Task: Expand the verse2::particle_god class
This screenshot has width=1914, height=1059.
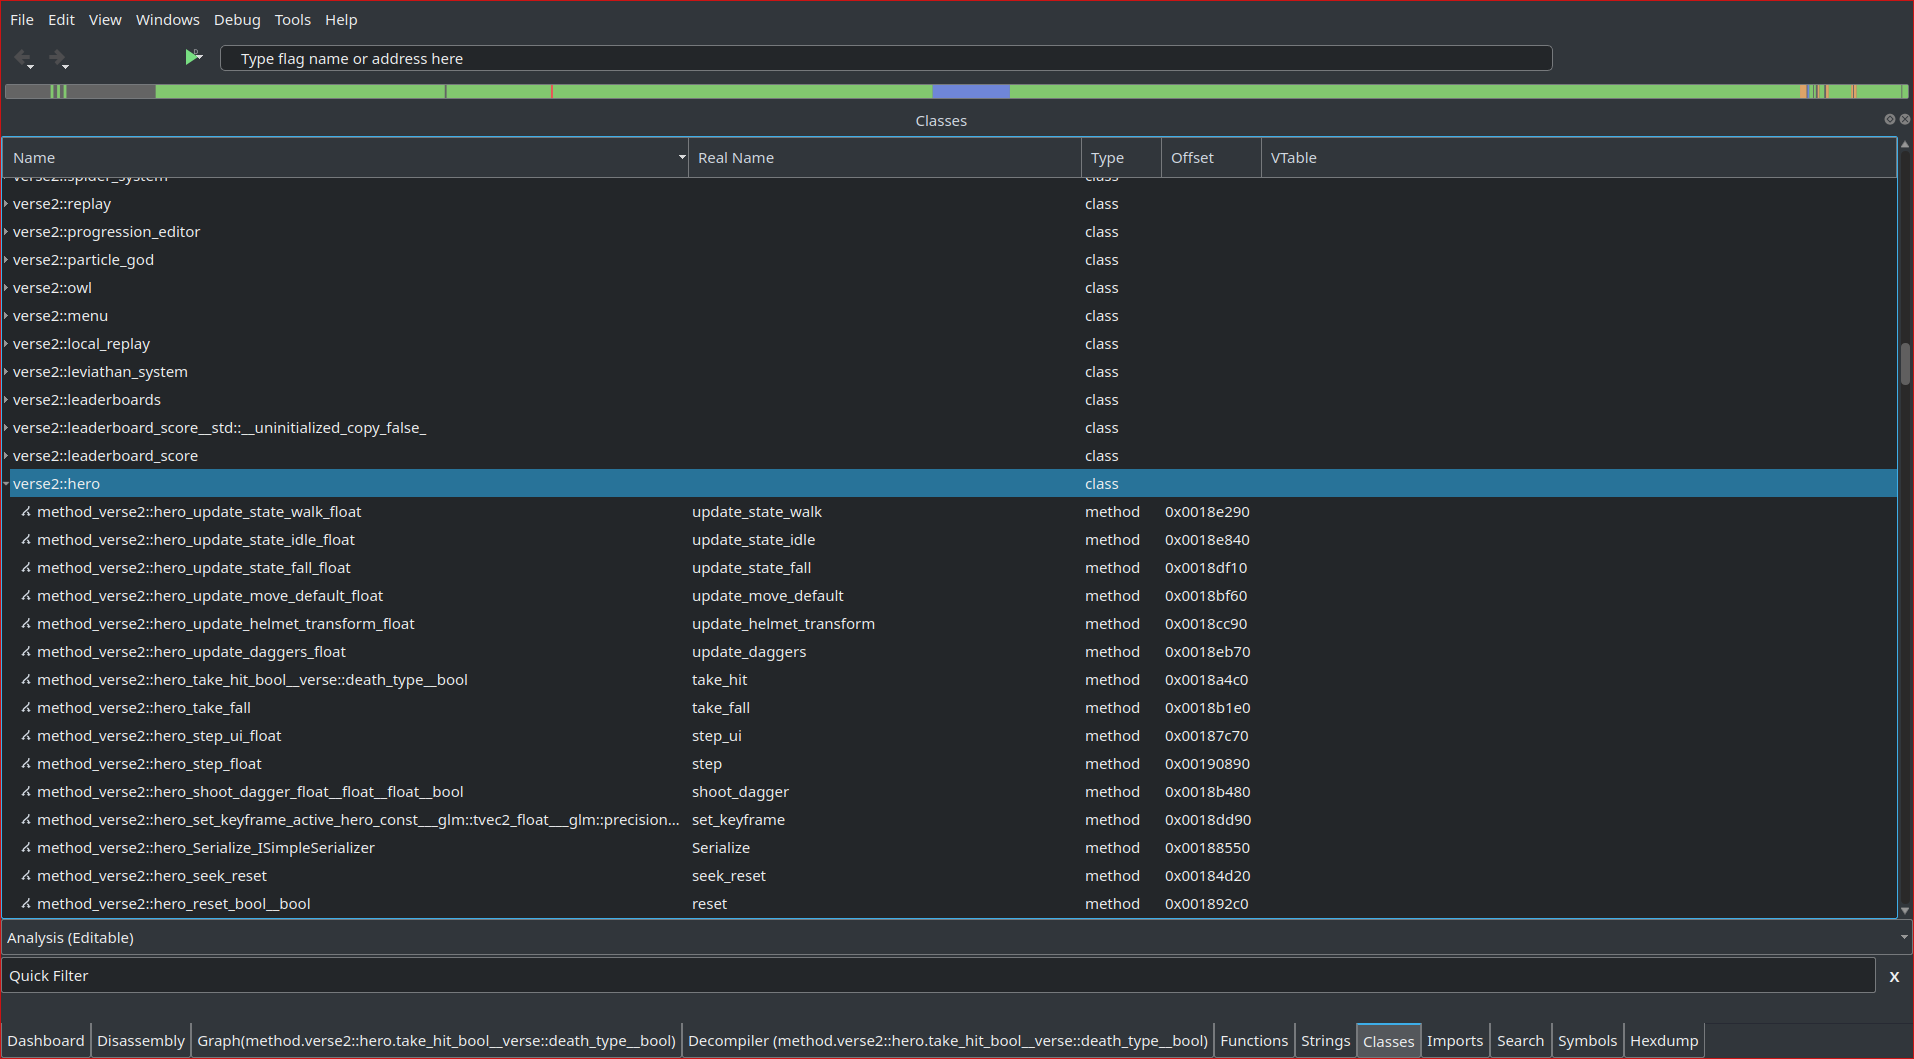Action: [6, 260]
